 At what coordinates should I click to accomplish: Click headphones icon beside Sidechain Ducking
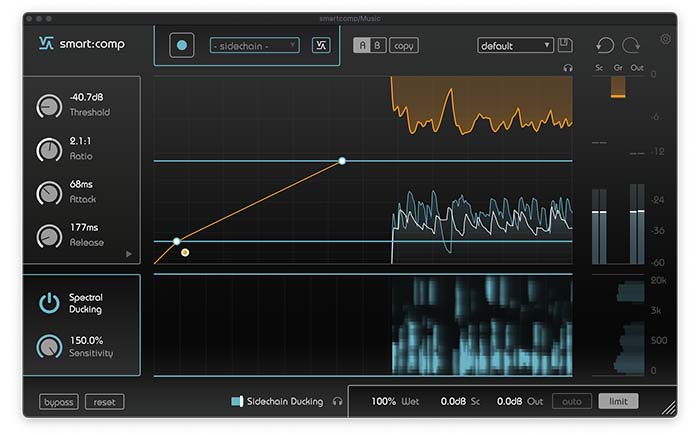point(338,402)
